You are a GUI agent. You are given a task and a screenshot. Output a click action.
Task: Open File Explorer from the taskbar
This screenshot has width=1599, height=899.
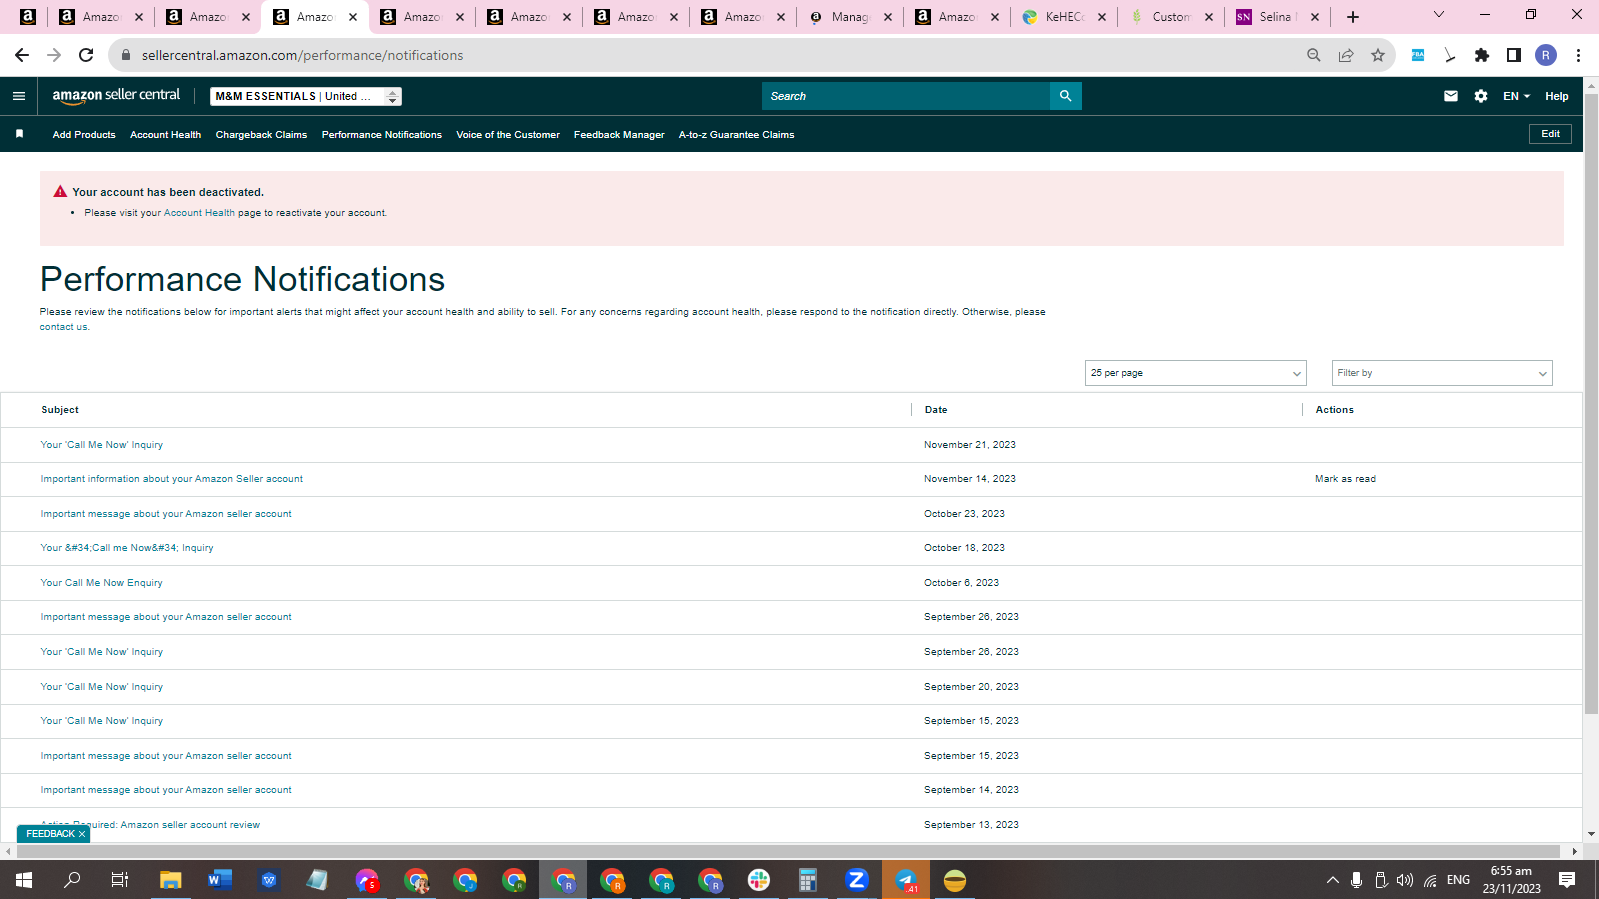click(x=171, y=880)
